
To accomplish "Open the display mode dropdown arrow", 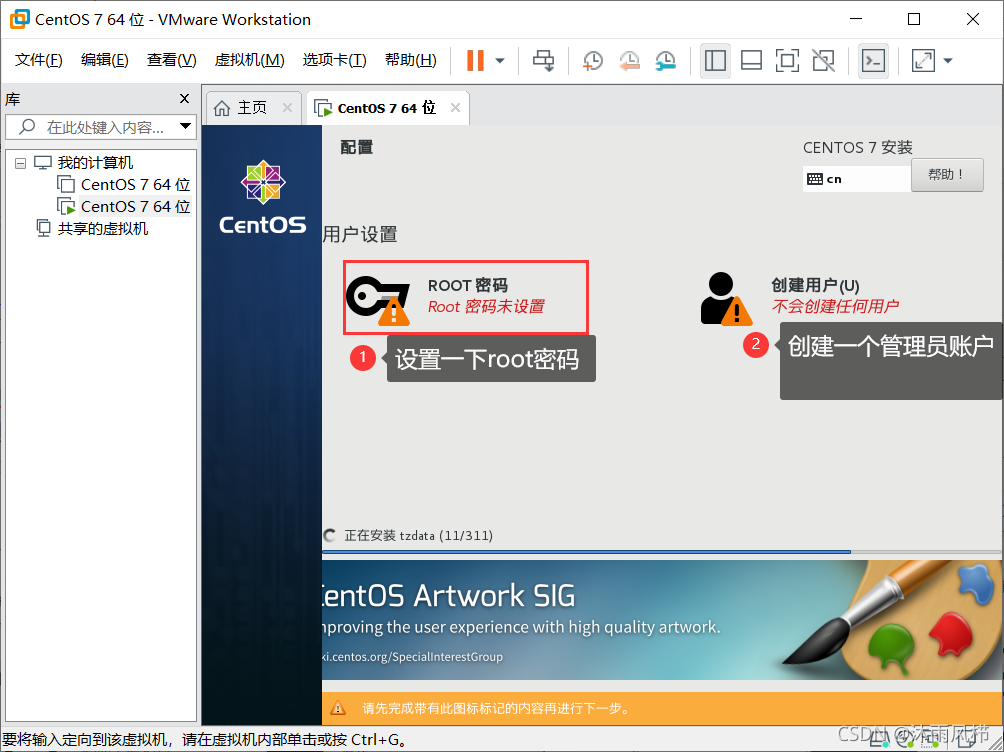I will (x=946, y=60).
